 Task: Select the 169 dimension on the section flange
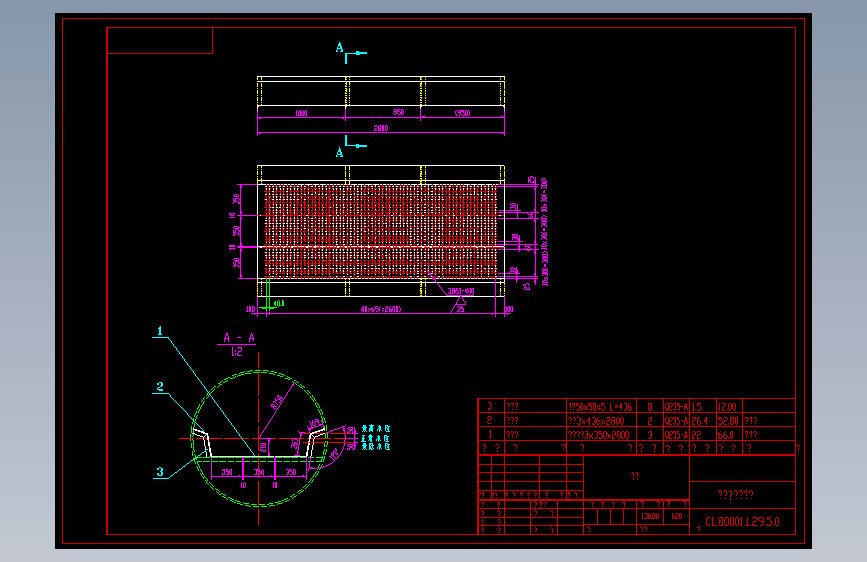point(314,424)
